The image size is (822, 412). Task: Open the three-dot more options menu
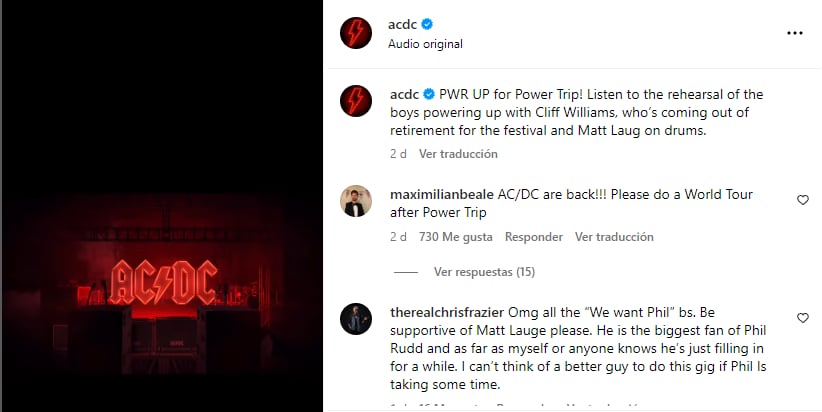pyautogui.click(x=795, y=33)
